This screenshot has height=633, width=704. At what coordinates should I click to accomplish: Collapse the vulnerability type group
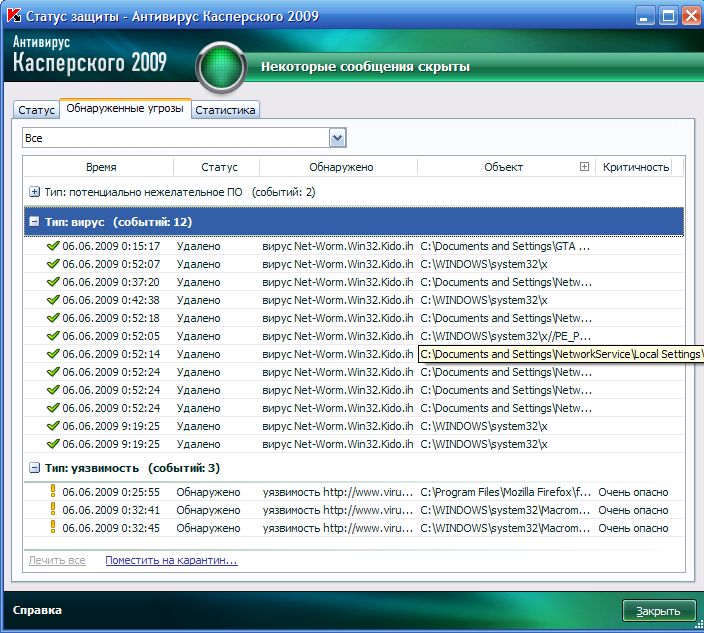coord(35,468)
